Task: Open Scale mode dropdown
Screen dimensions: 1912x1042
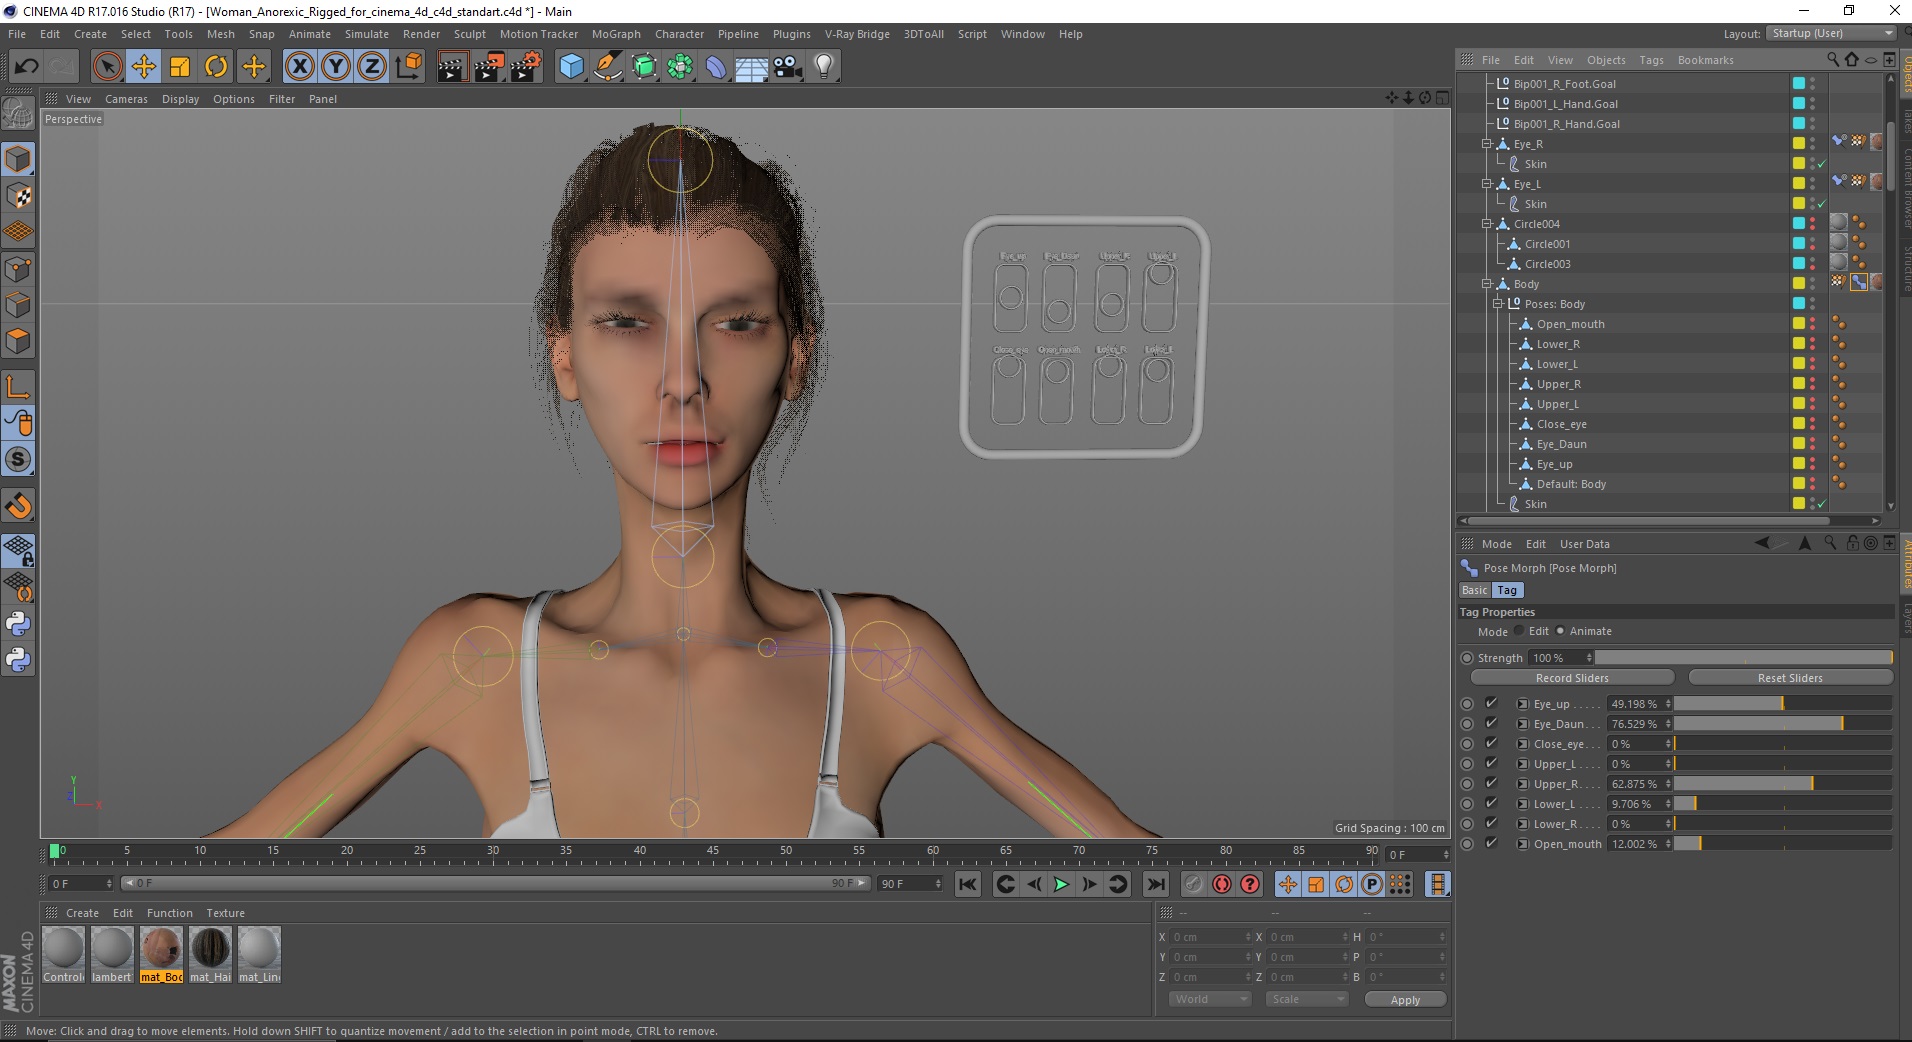Action: pyautogui.click(x=1306, y=999)
